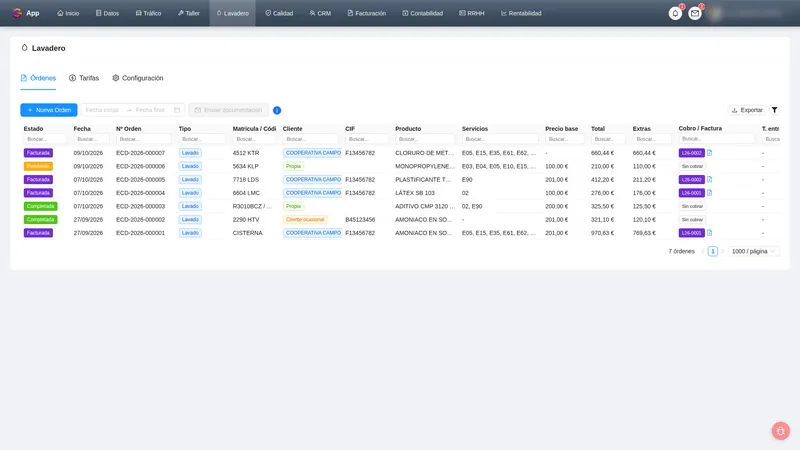The image size is (800, 450).
Task: Open the Tráfico menu
Action: 148,13
